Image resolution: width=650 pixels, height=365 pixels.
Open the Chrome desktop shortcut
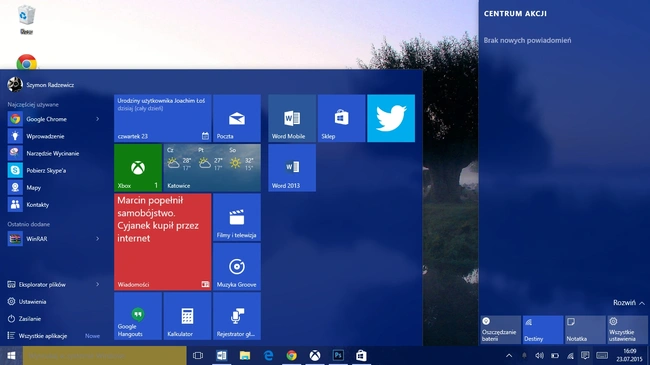click(27, 62)
